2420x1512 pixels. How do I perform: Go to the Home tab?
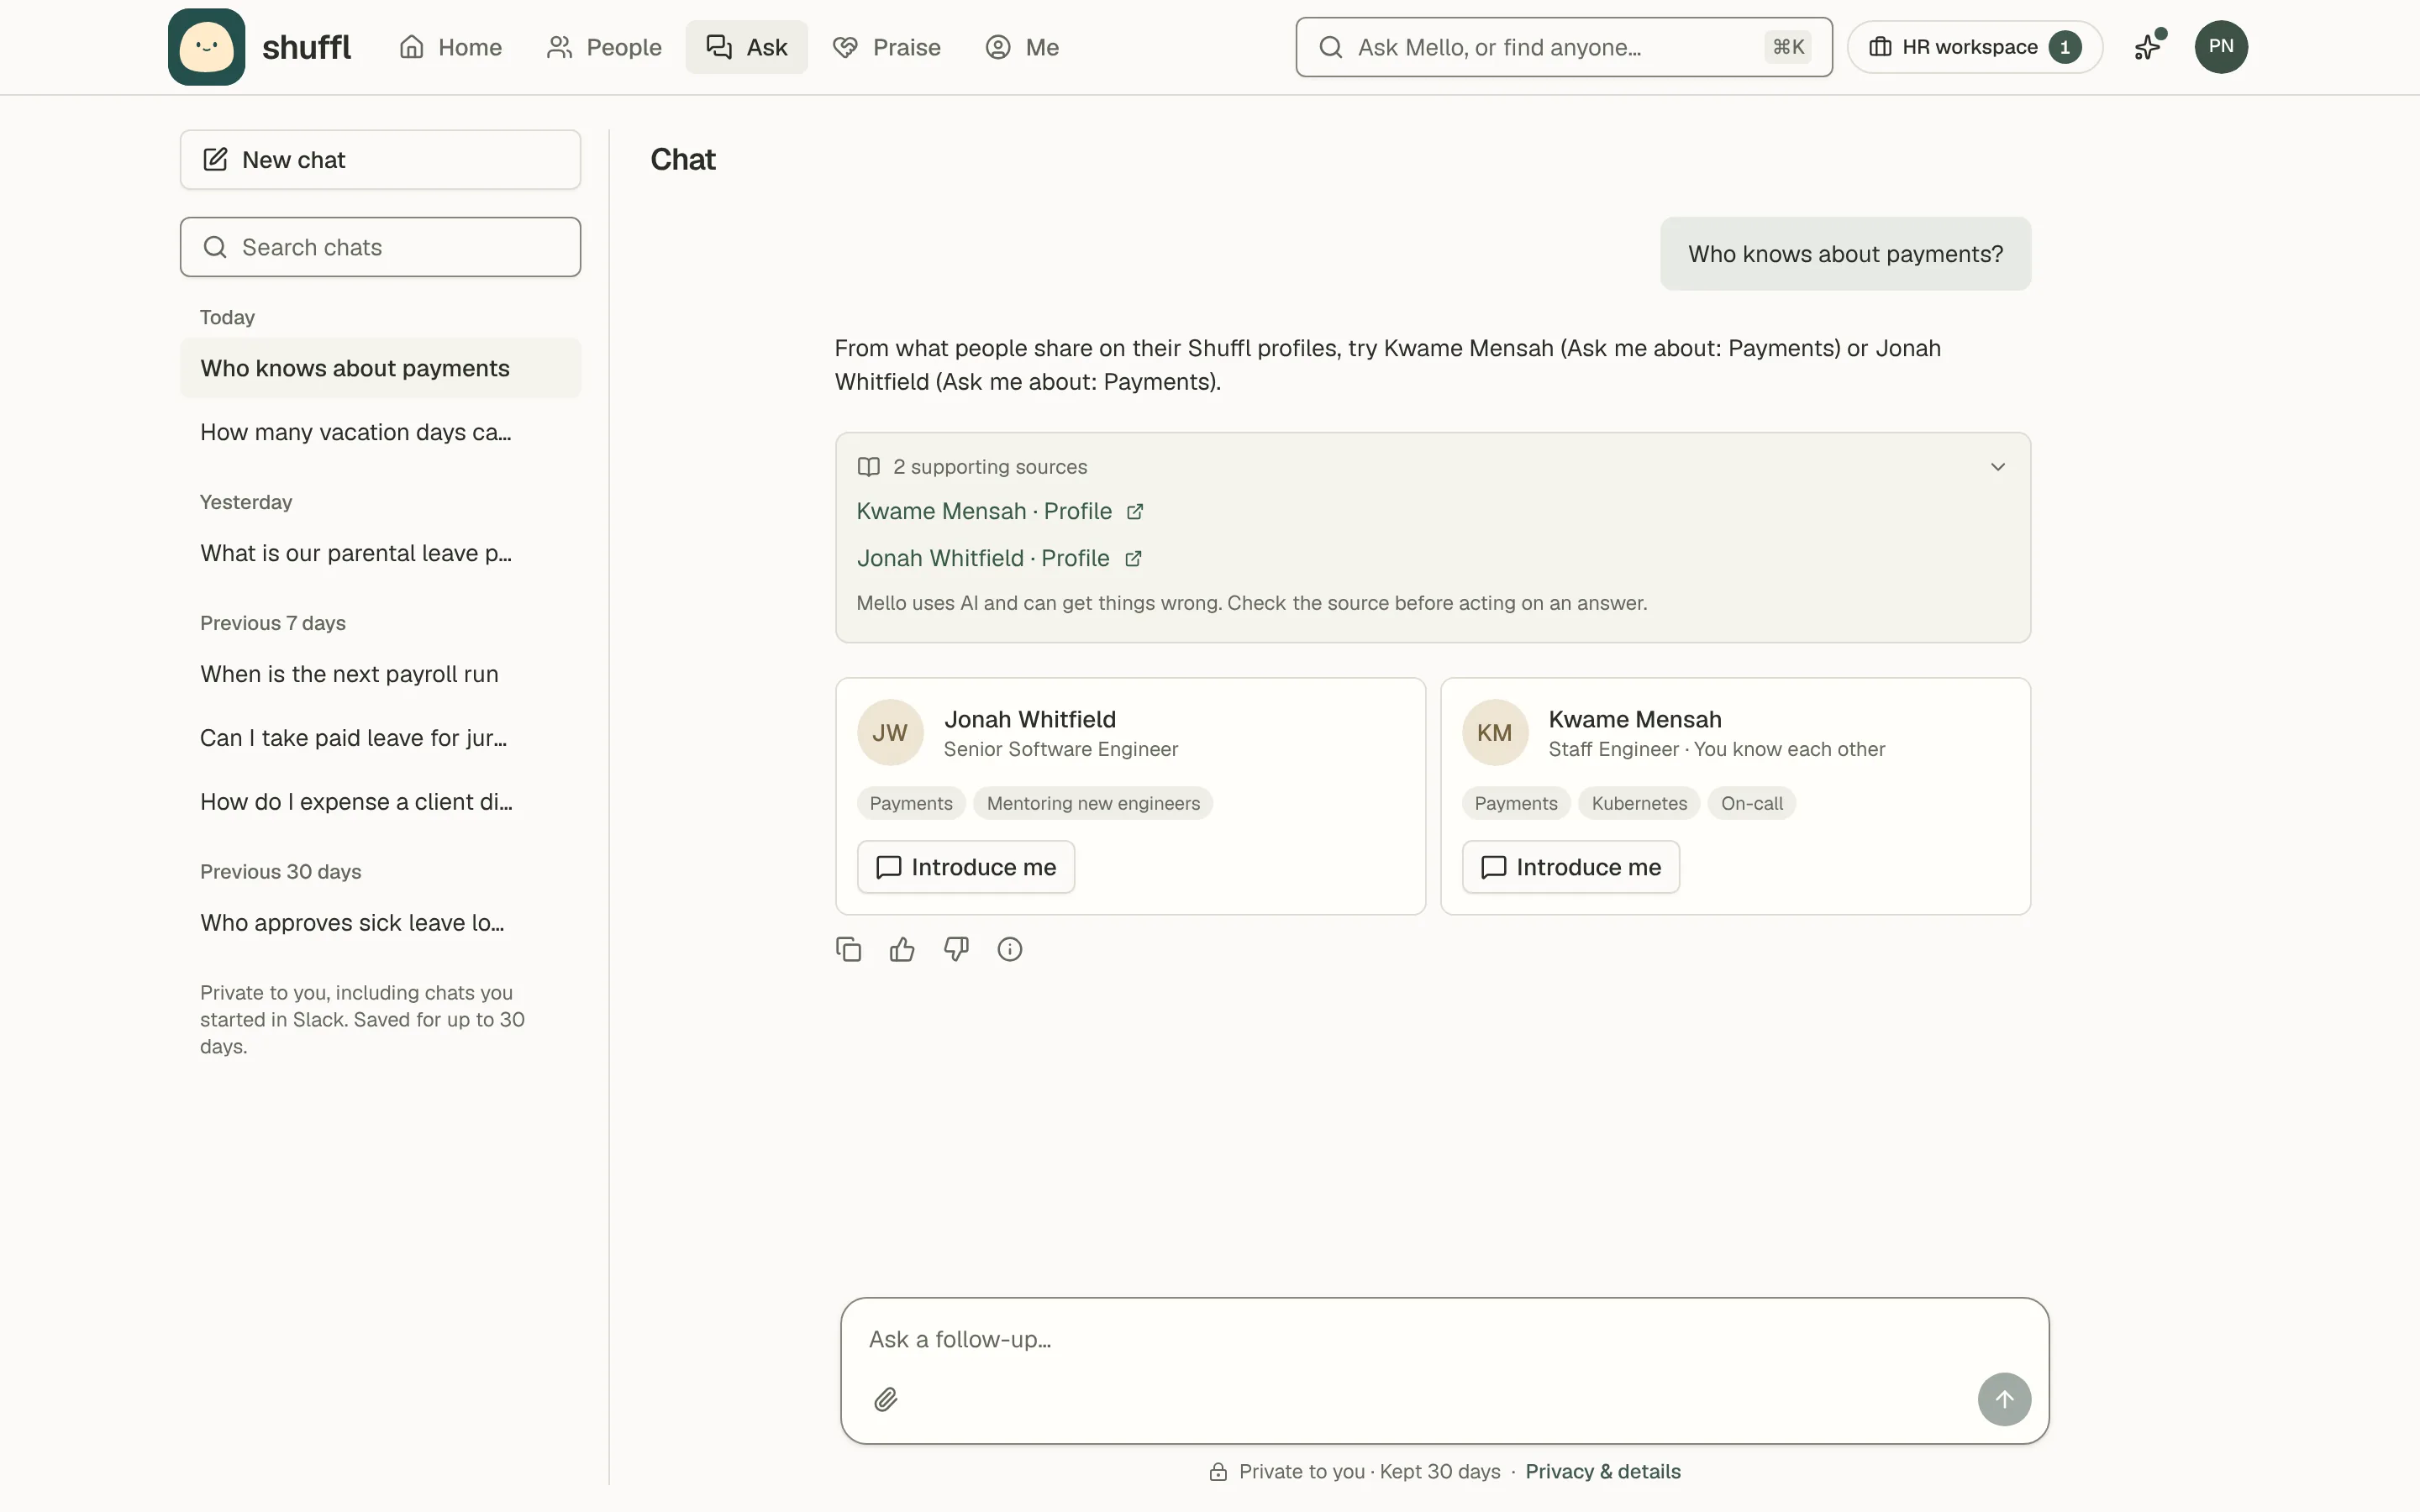pyautogui.click(x=450, y=47)
